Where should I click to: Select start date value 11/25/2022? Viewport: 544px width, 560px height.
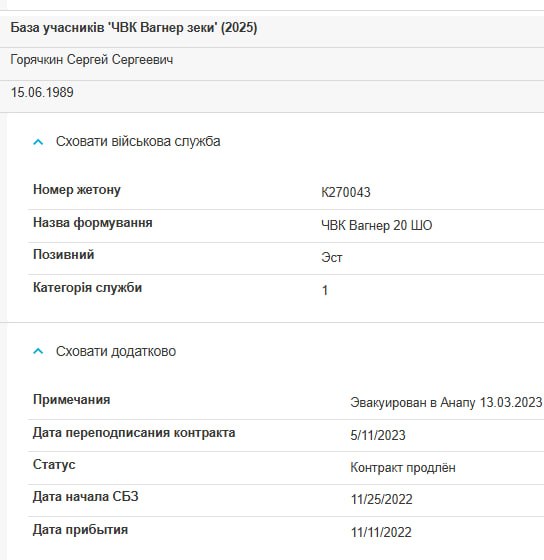(x=381, y=499)
